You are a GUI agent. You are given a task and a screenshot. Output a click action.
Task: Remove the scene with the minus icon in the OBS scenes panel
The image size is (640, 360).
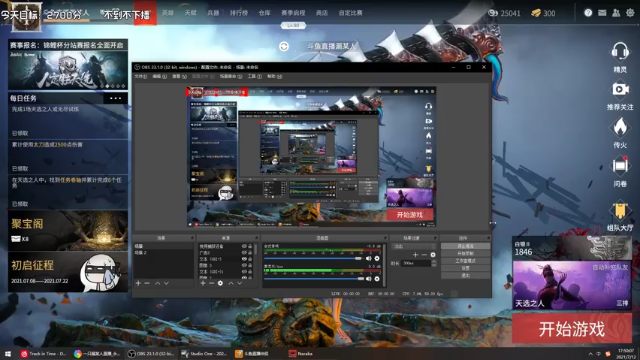(147, 283)
